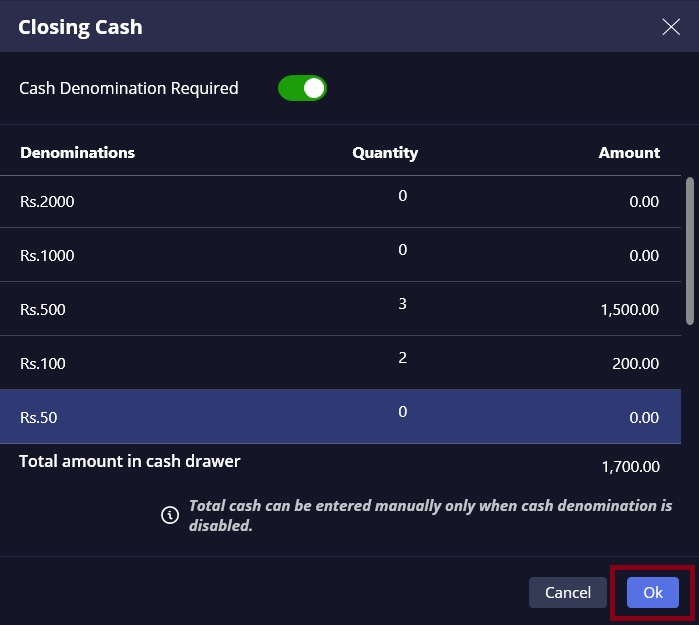Click the 1,700.00 total amount value
Image resolution: width=699 pixels, height=625 pixels.
[x=630, y=466]
